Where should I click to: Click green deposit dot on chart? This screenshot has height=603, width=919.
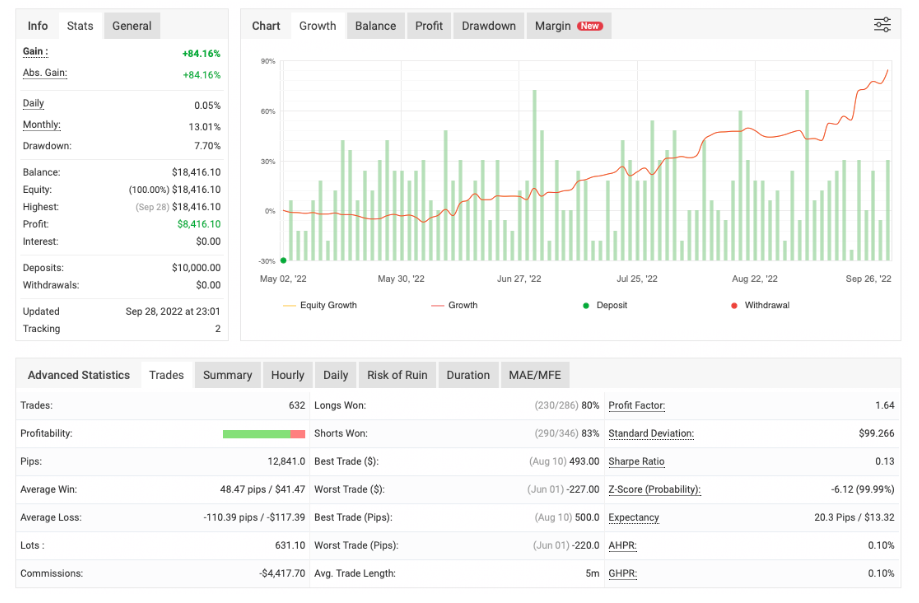283,260
